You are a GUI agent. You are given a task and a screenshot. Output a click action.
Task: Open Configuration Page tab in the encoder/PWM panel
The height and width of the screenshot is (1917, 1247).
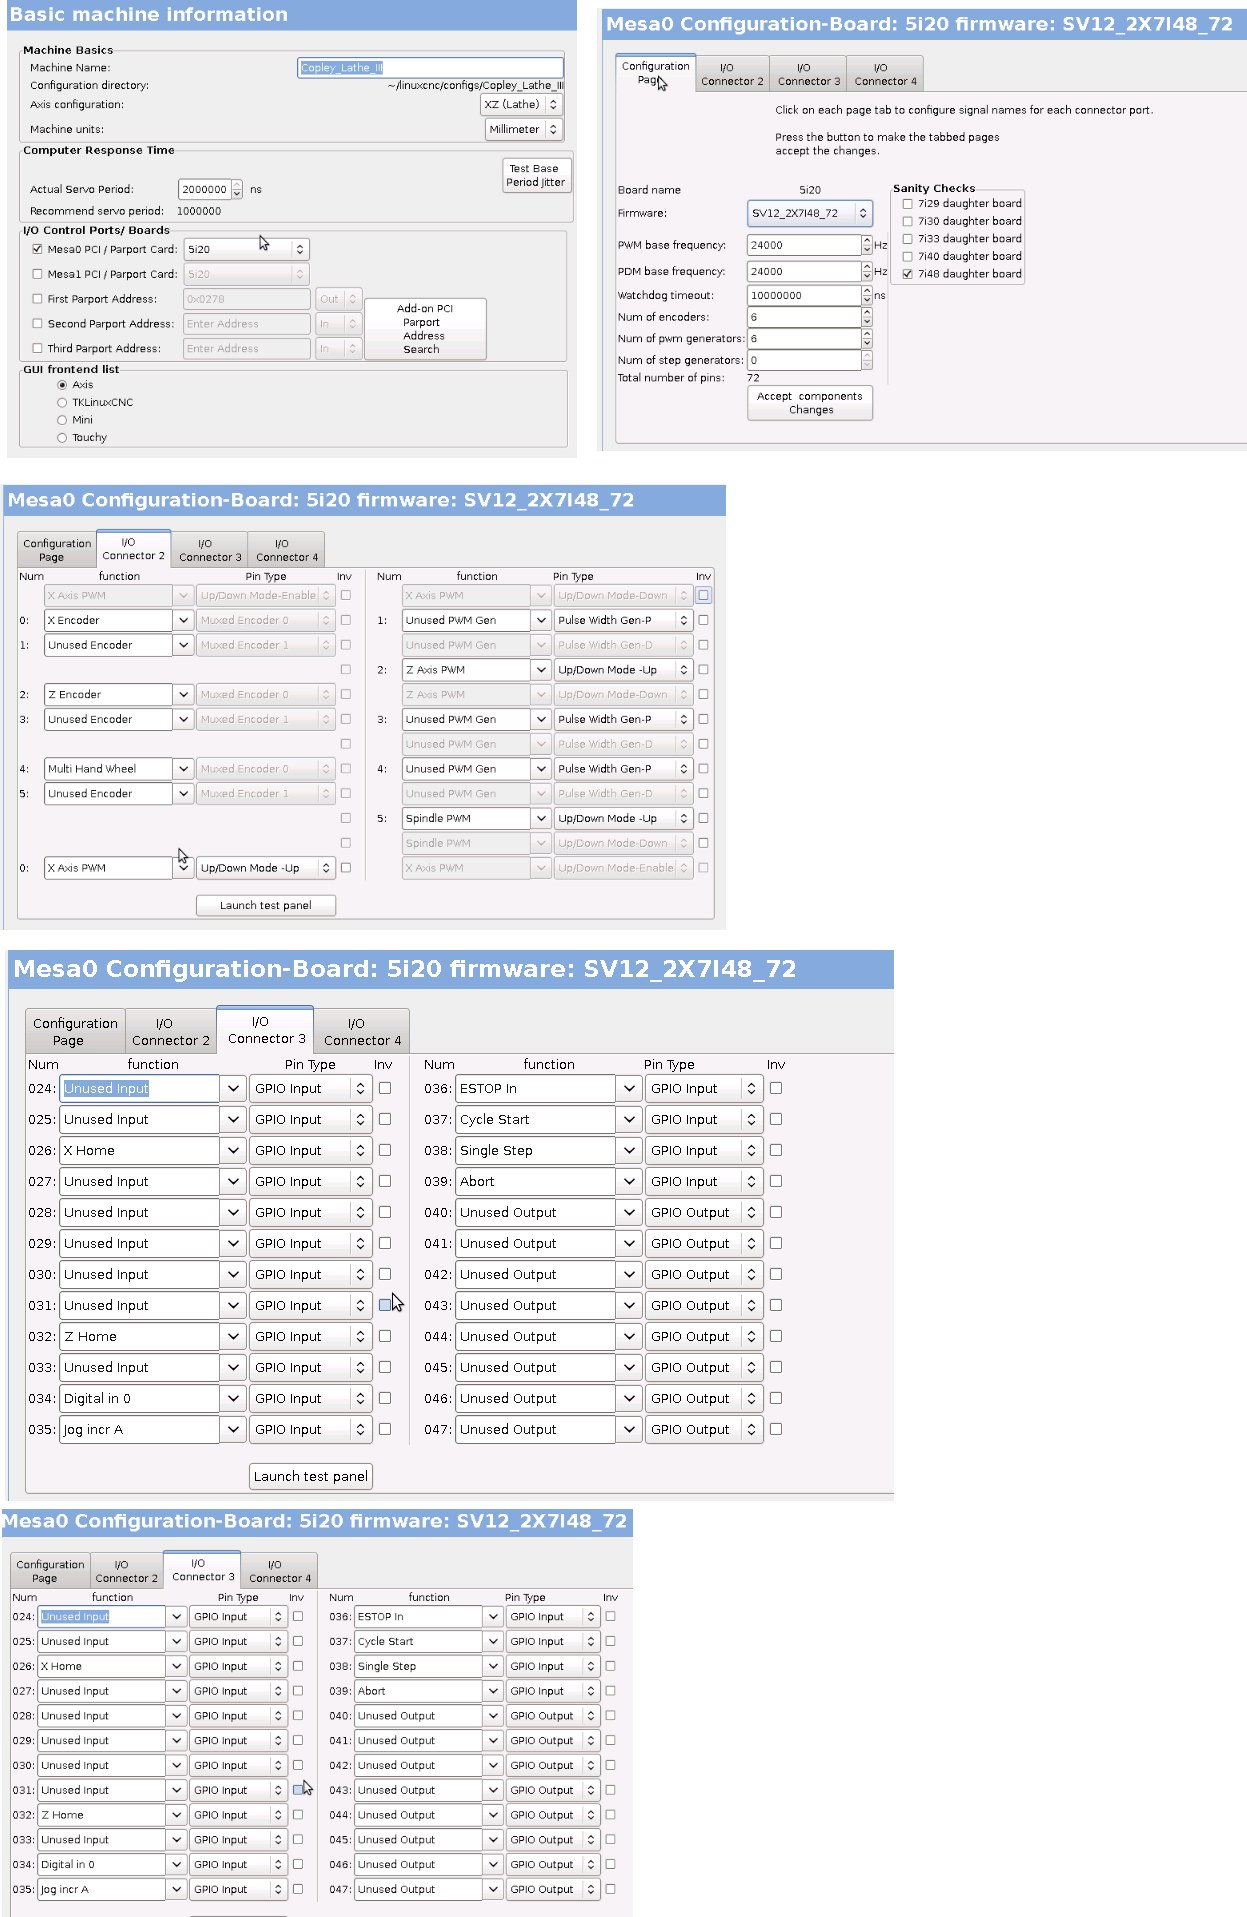(57, 550)
